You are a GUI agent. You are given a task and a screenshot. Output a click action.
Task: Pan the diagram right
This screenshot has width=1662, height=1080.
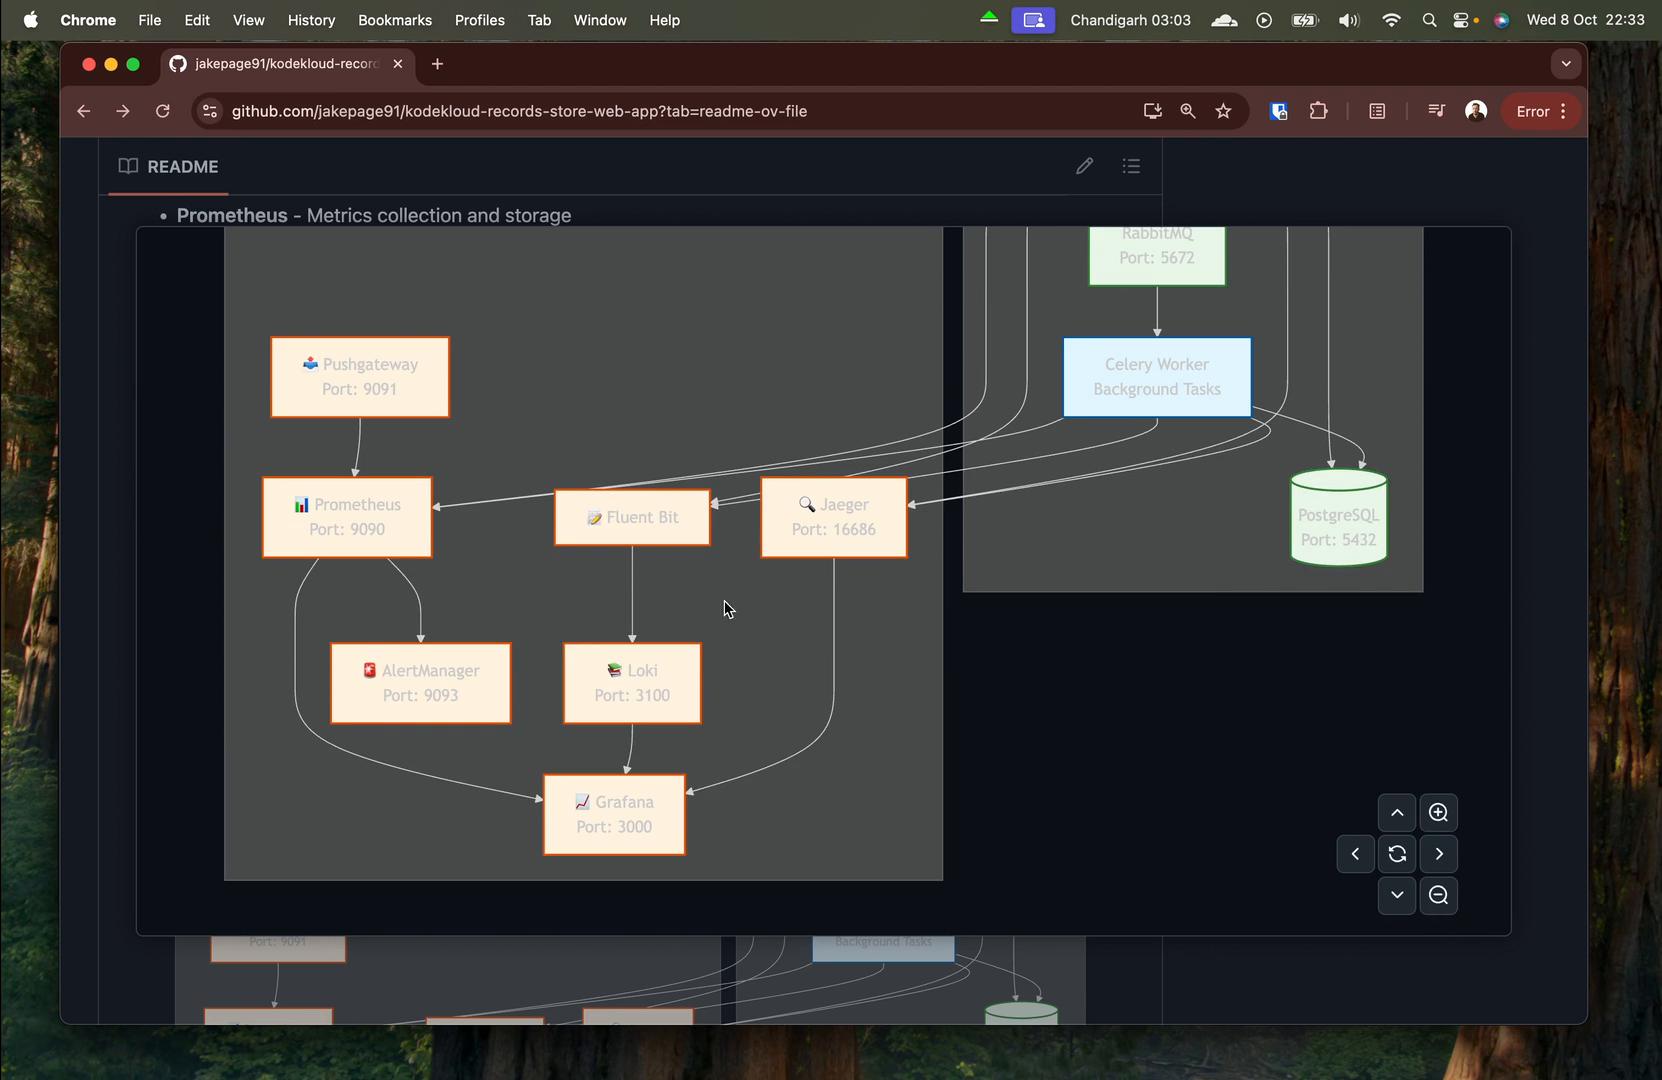point(1438,854)
